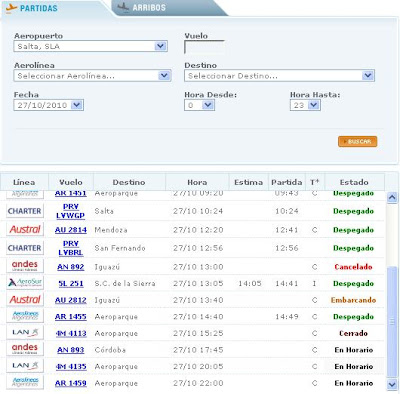Image resolution: width=400 pixels, height=394 pixels.
Task: Expand the Destino selector
Action: [x=279, y=76]
